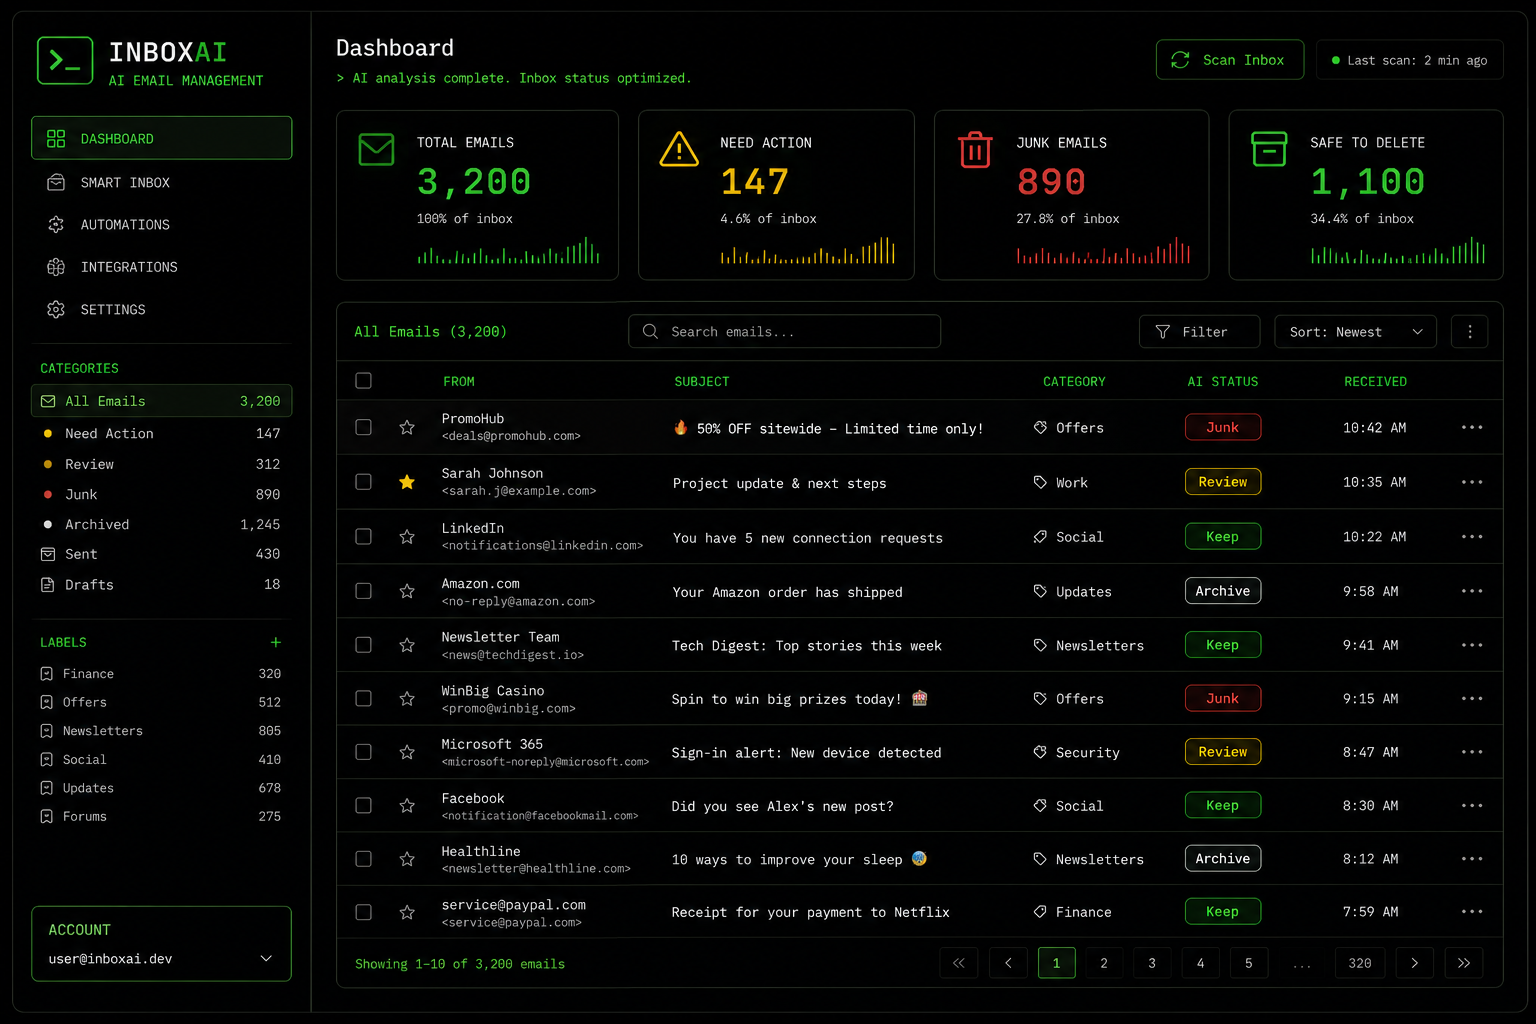
Task: Click the Junk status on PromoHub email
Action: (x=1222, y=427)
